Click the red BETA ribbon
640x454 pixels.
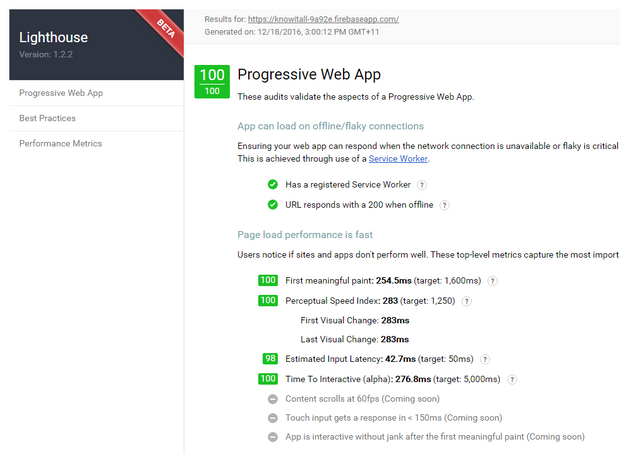click(166, 29)
